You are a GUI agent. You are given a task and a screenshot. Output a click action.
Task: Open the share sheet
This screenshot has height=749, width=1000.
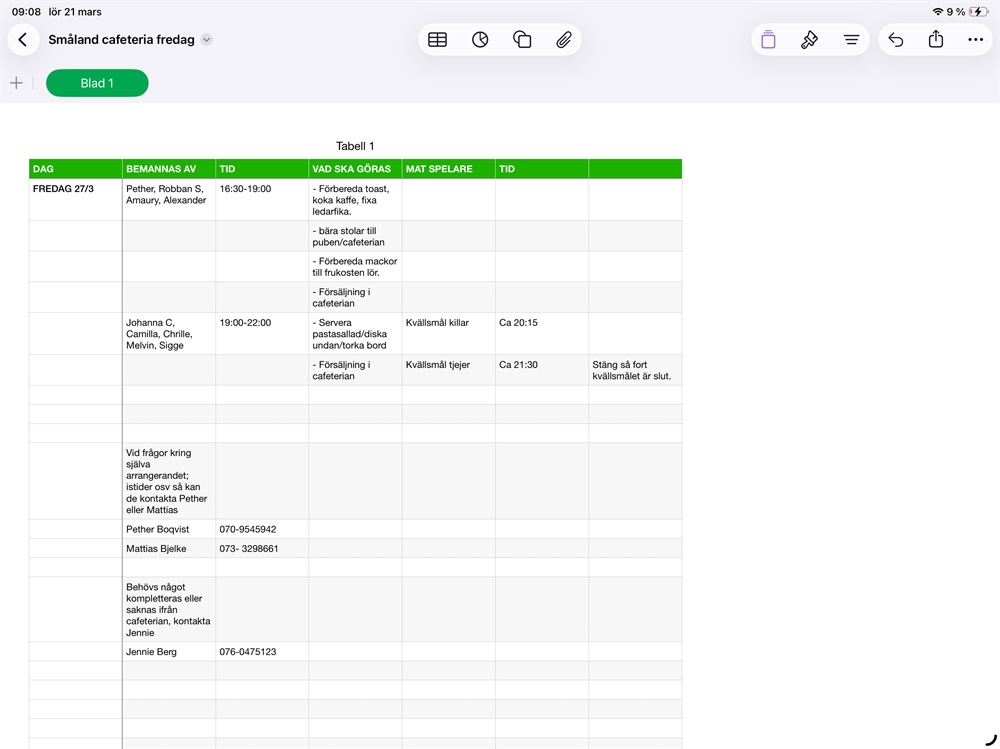coord(936,40)
